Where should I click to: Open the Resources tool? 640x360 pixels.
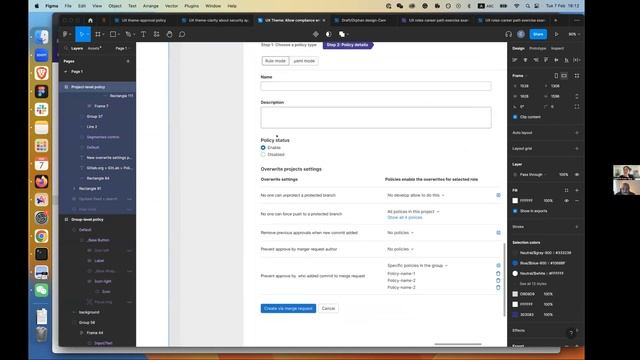pos(156,34)
